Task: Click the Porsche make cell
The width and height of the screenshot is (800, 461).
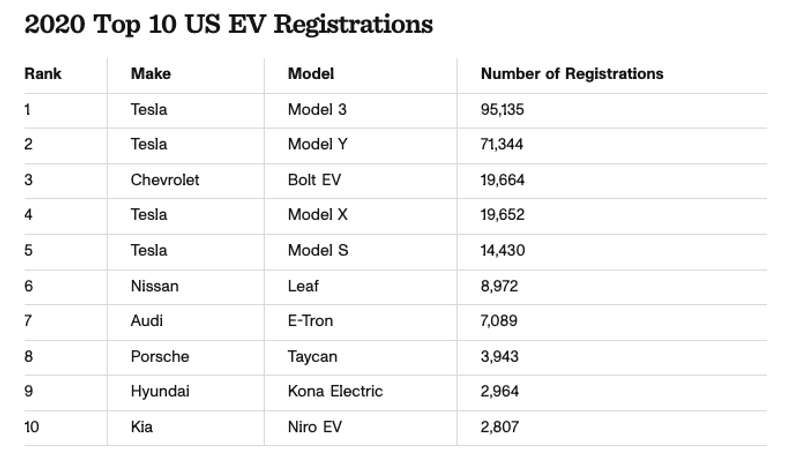Action: [x=160, y=356]
